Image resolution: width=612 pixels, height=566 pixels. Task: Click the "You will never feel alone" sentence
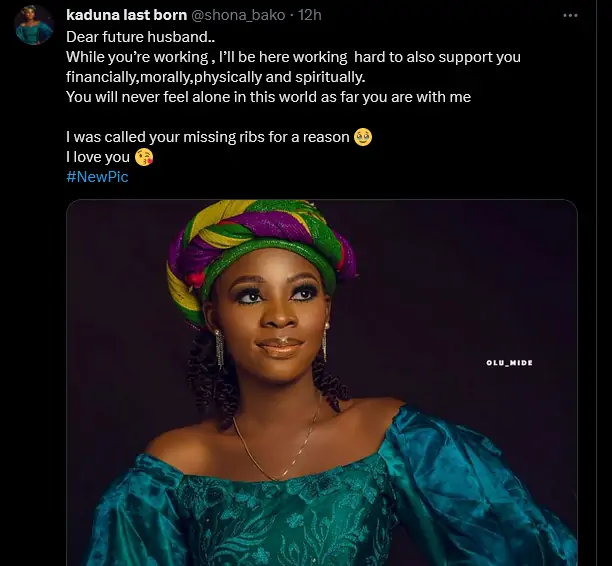pos(268,97)
